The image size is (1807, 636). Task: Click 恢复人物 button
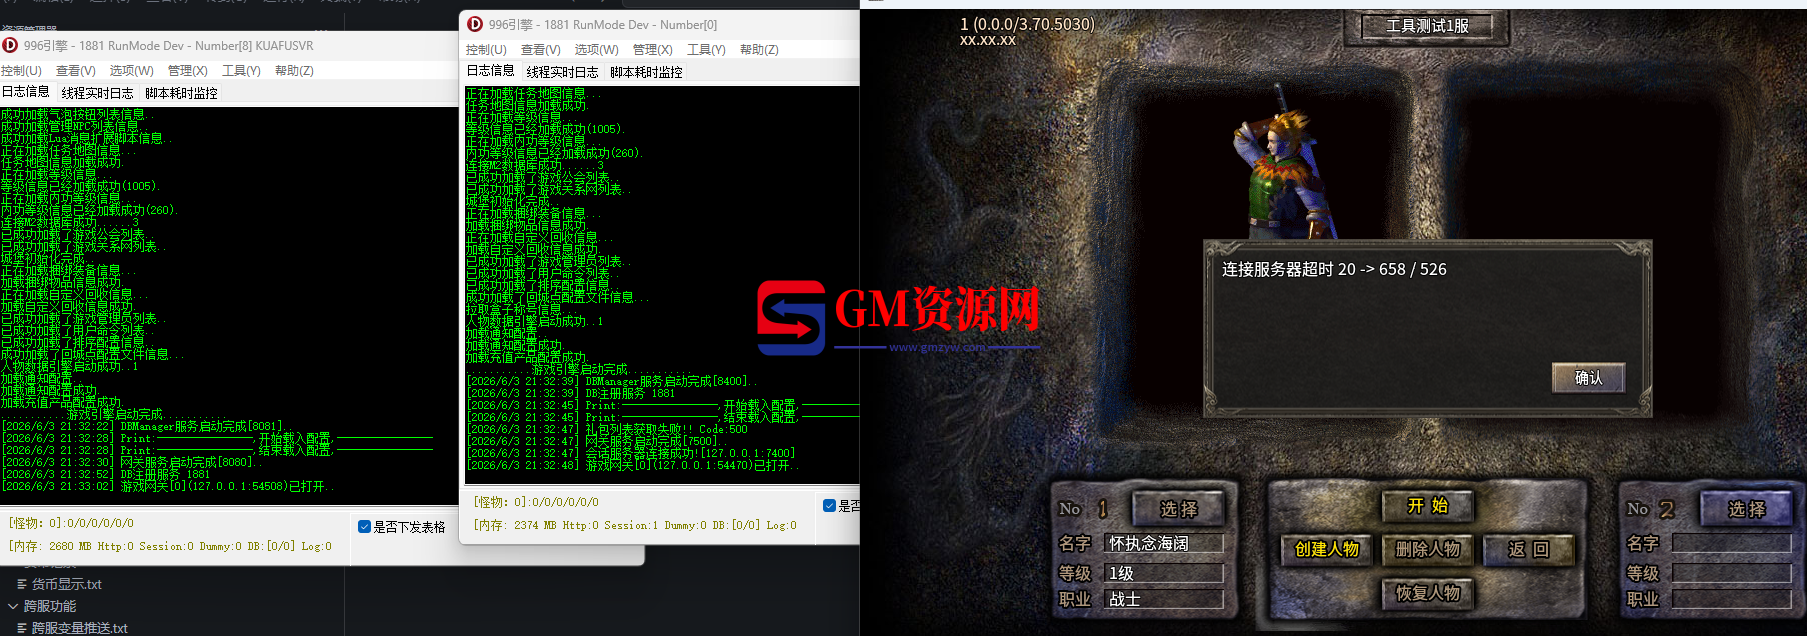(1427, 593)
